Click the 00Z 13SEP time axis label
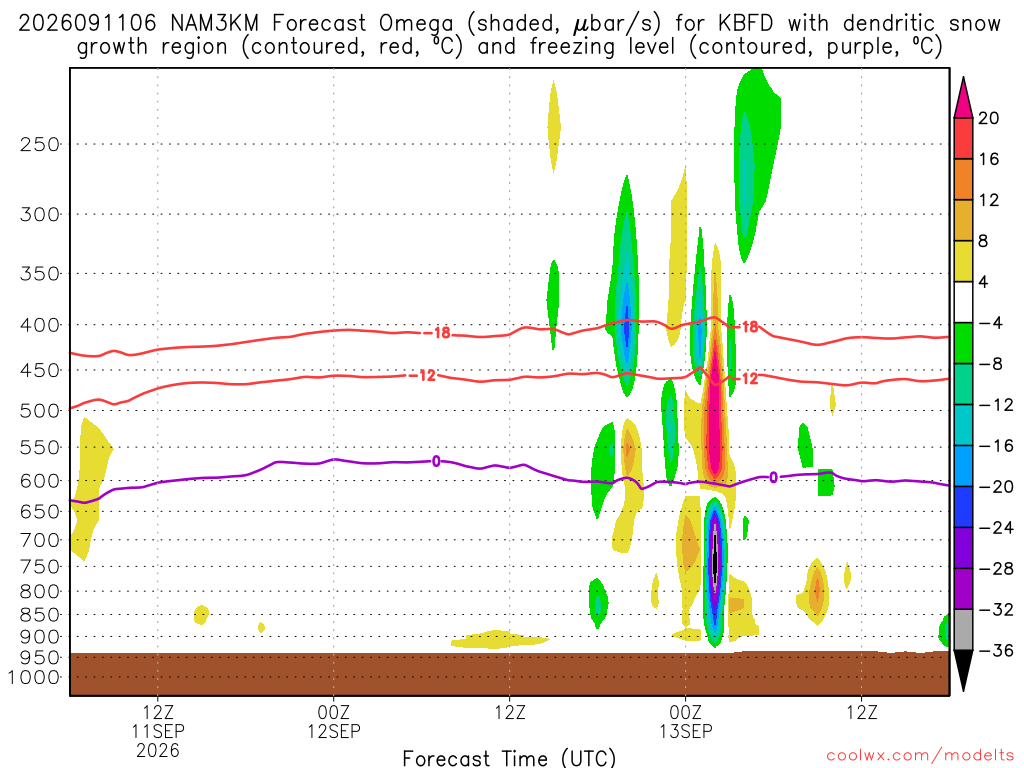This screenshot has width=1024, height=768. 685,722
